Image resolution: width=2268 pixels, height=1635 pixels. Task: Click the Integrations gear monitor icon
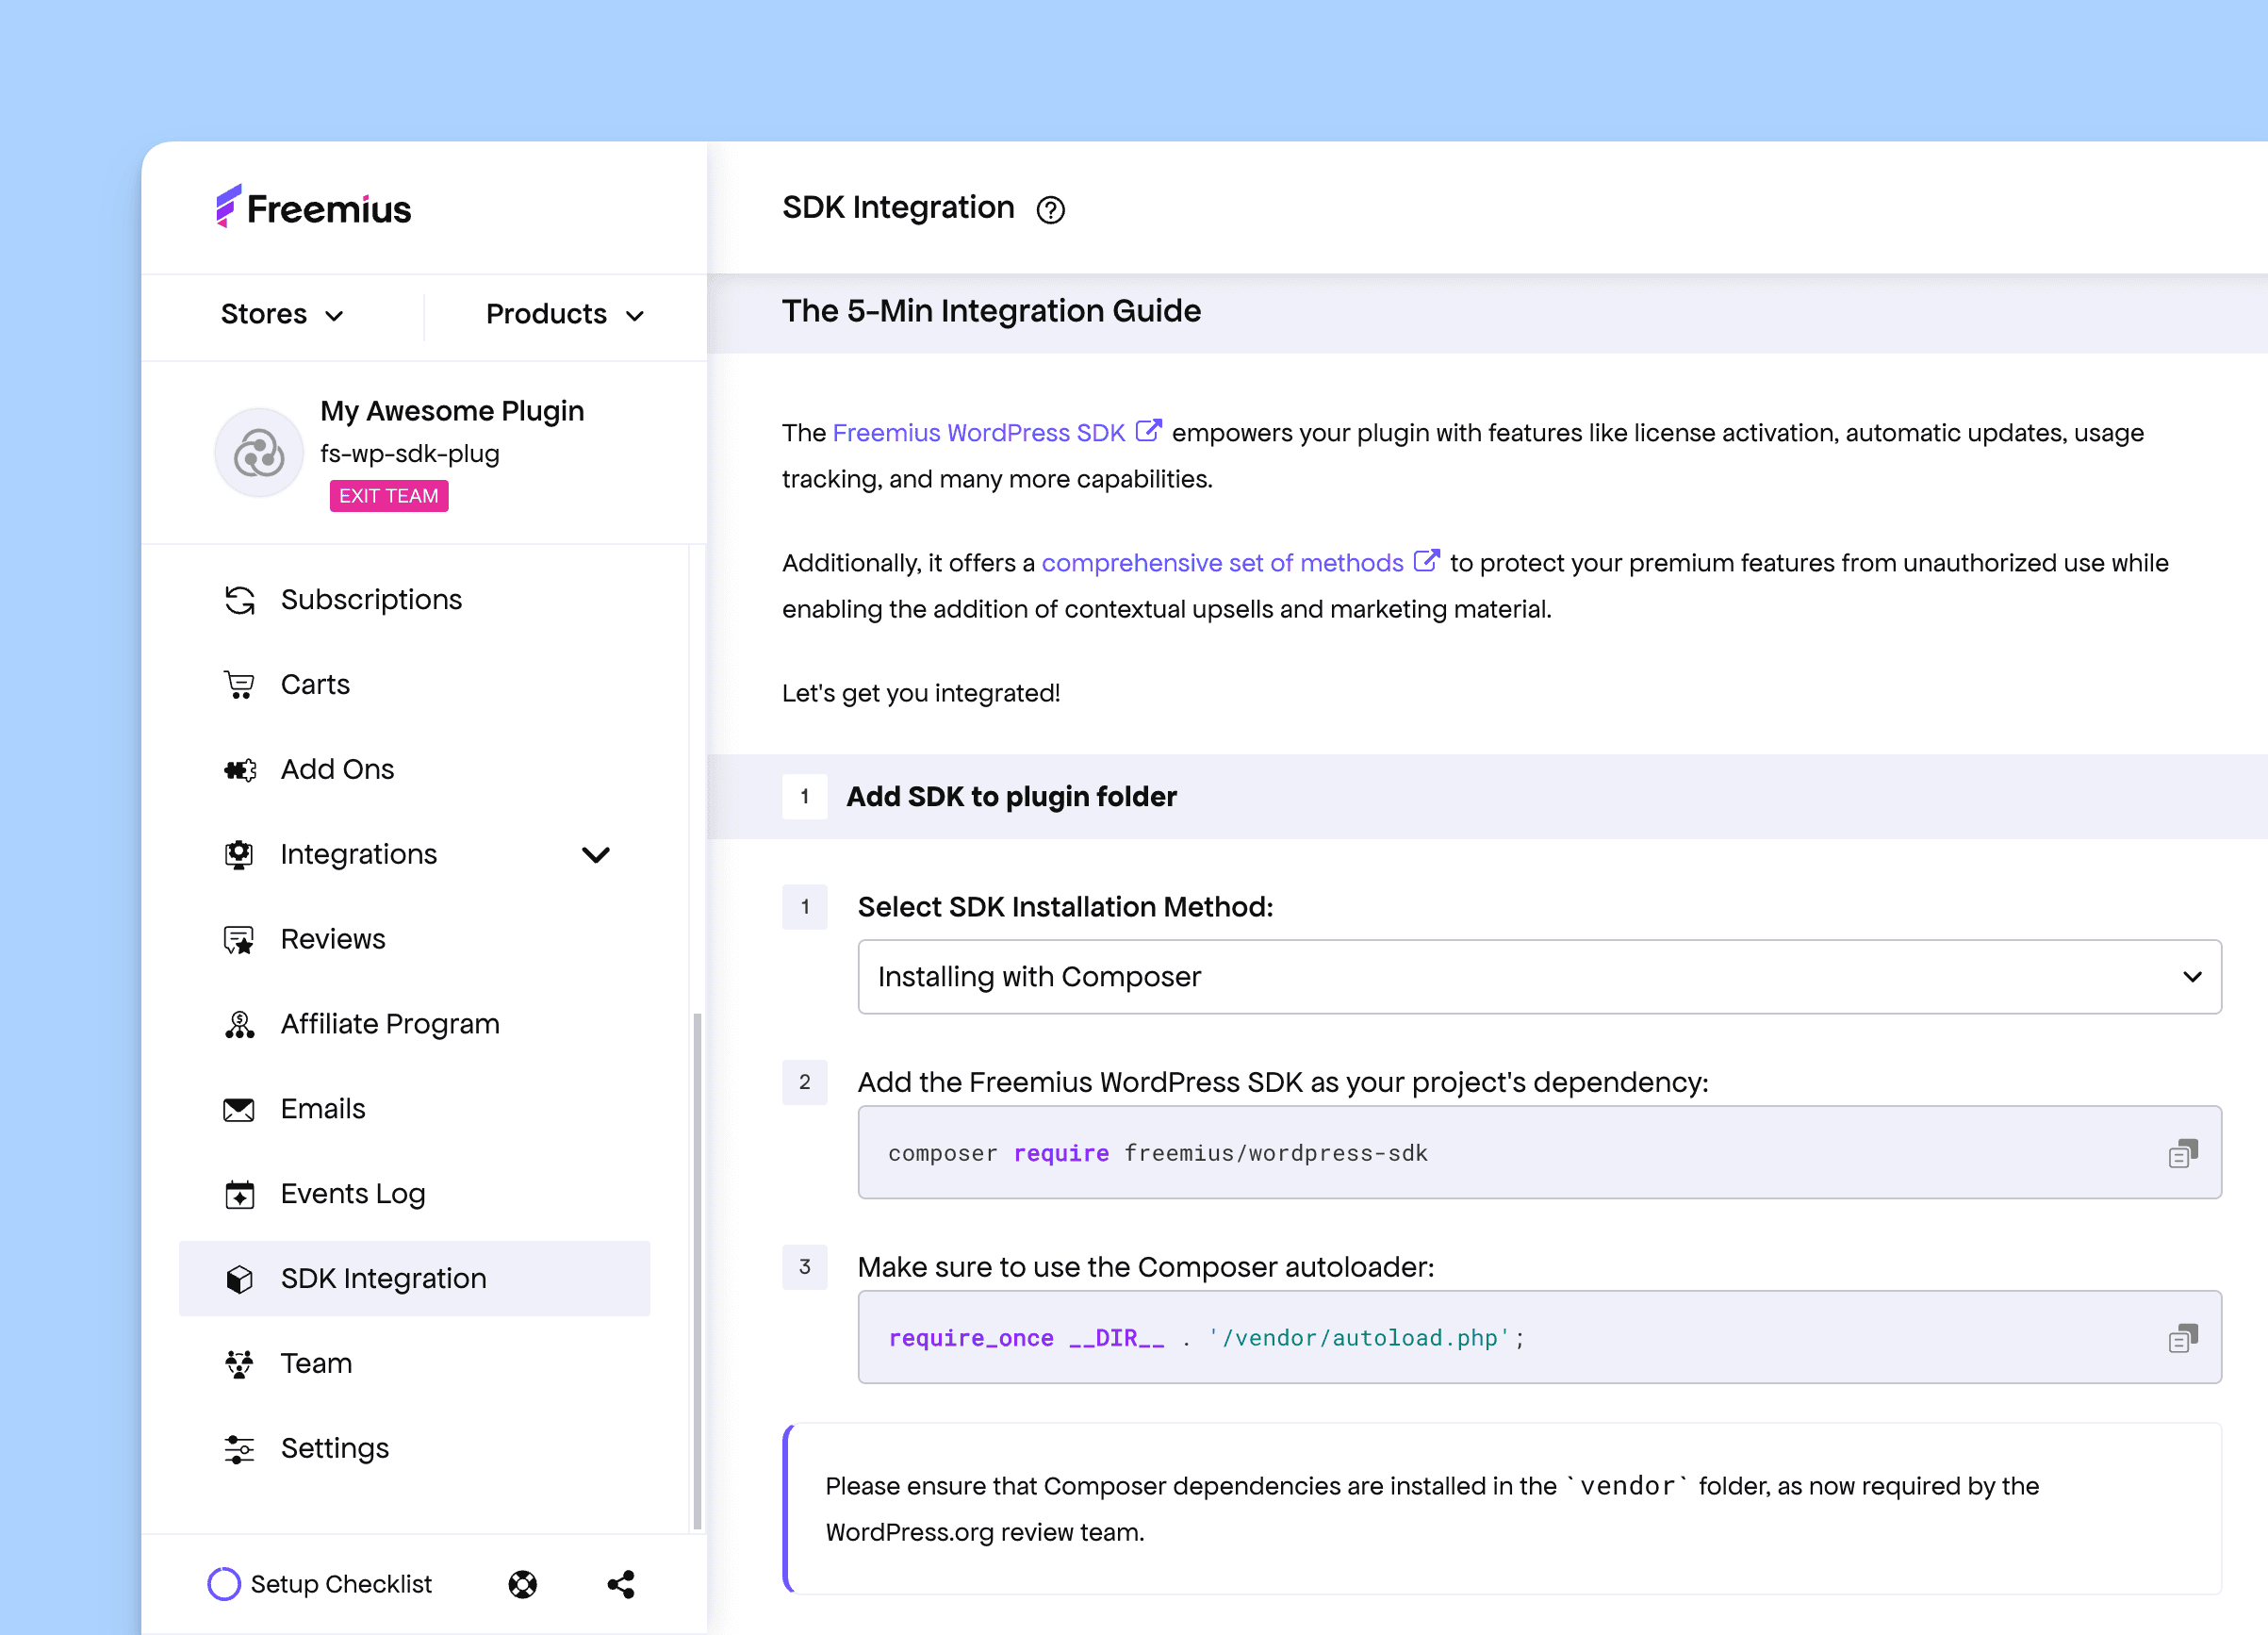click(x=239, y=855)
